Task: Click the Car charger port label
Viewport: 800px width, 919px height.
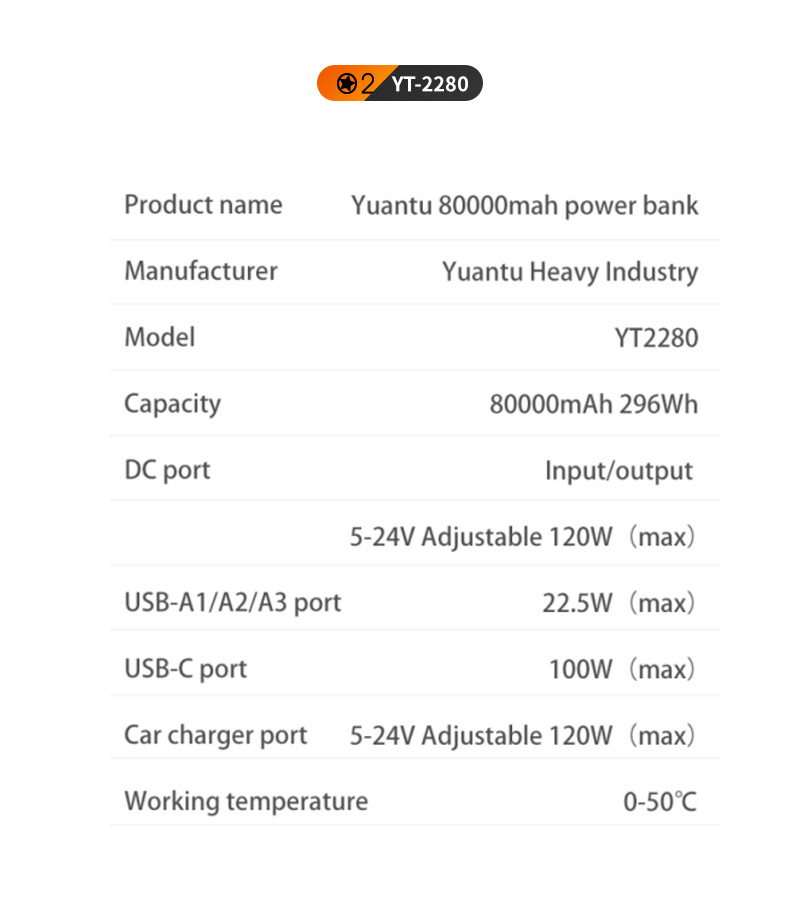Action: point(215,735)
